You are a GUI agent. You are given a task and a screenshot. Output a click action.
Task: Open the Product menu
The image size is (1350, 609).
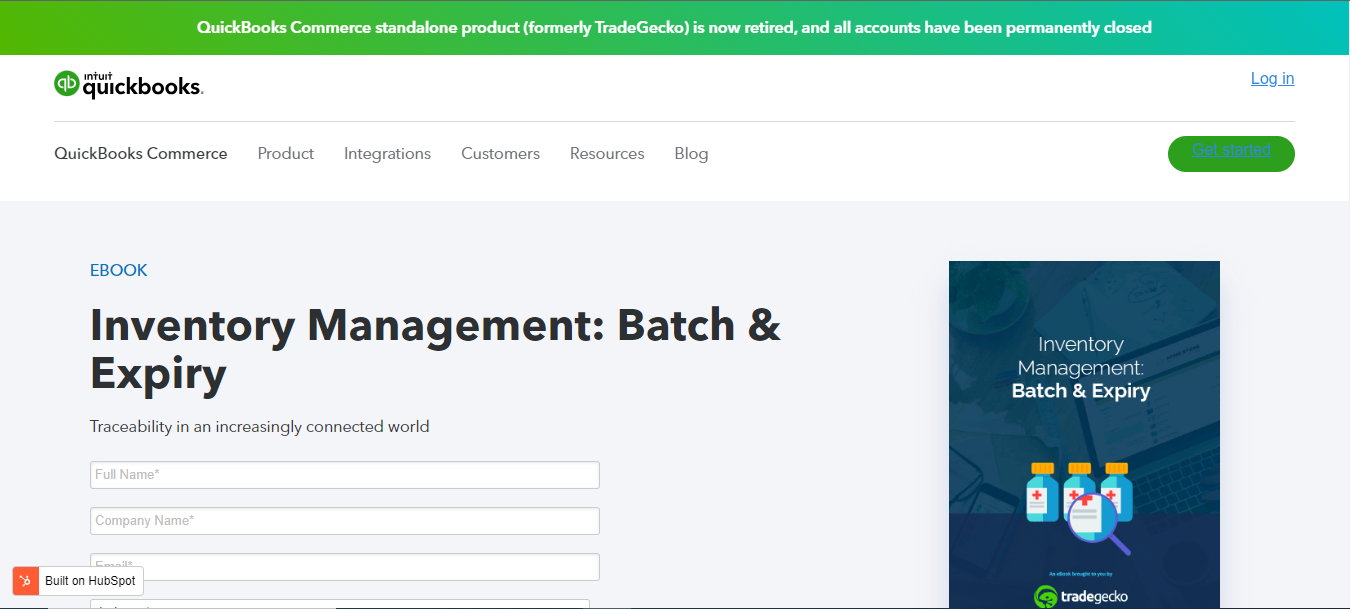coord(286,153)
